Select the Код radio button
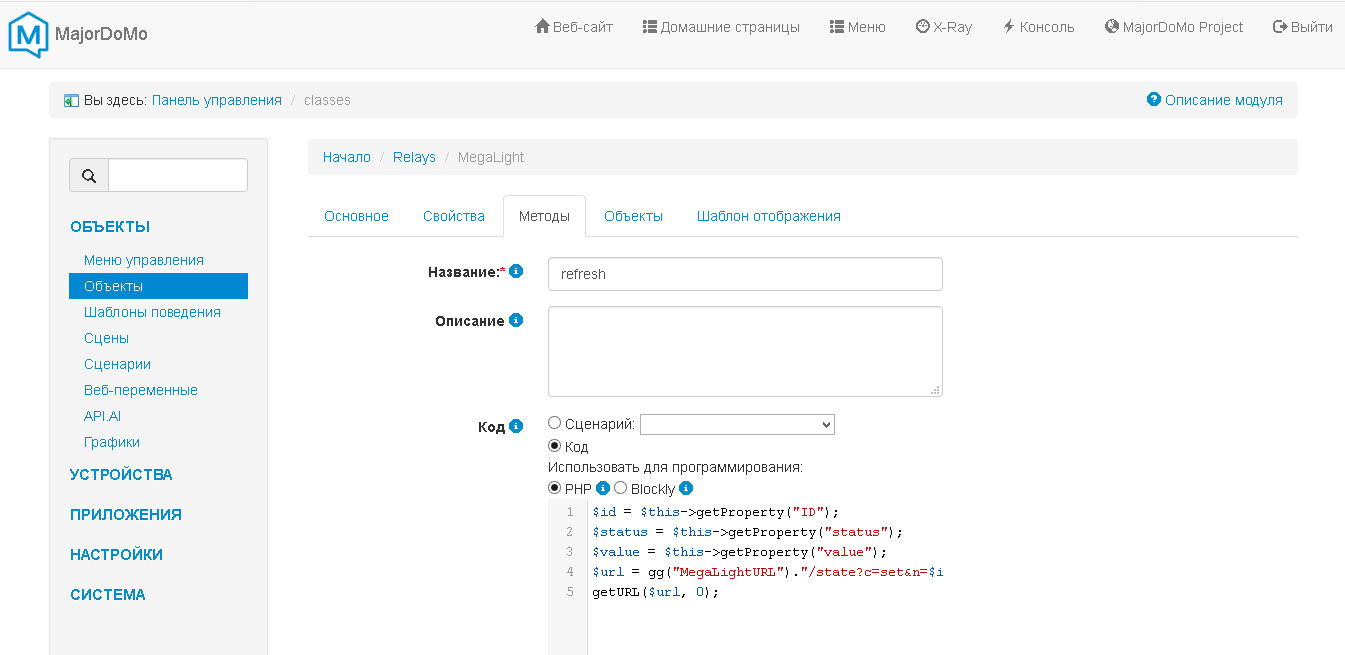The width and height of the screenshot is (1345, 655). point(555,446)
